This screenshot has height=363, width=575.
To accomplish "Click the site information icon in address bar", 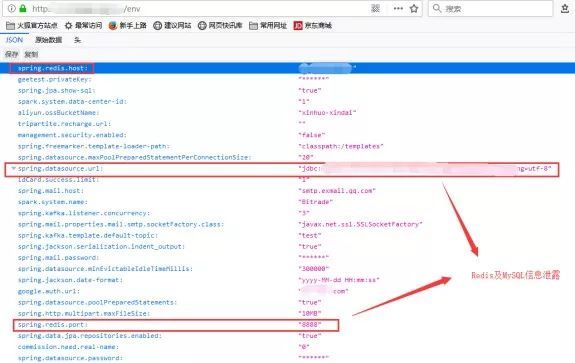I will point(12,8).
